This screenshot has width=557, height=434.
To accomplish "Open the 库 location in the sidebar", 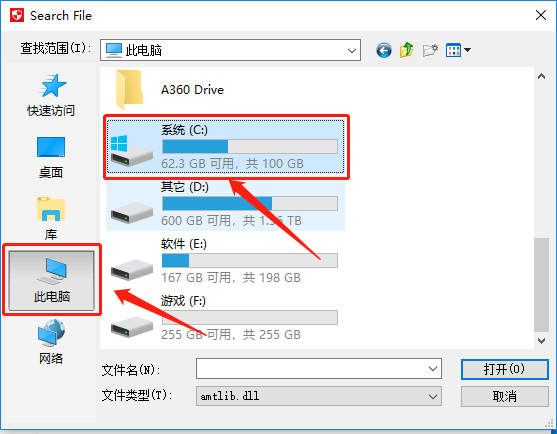I will 51,219.
